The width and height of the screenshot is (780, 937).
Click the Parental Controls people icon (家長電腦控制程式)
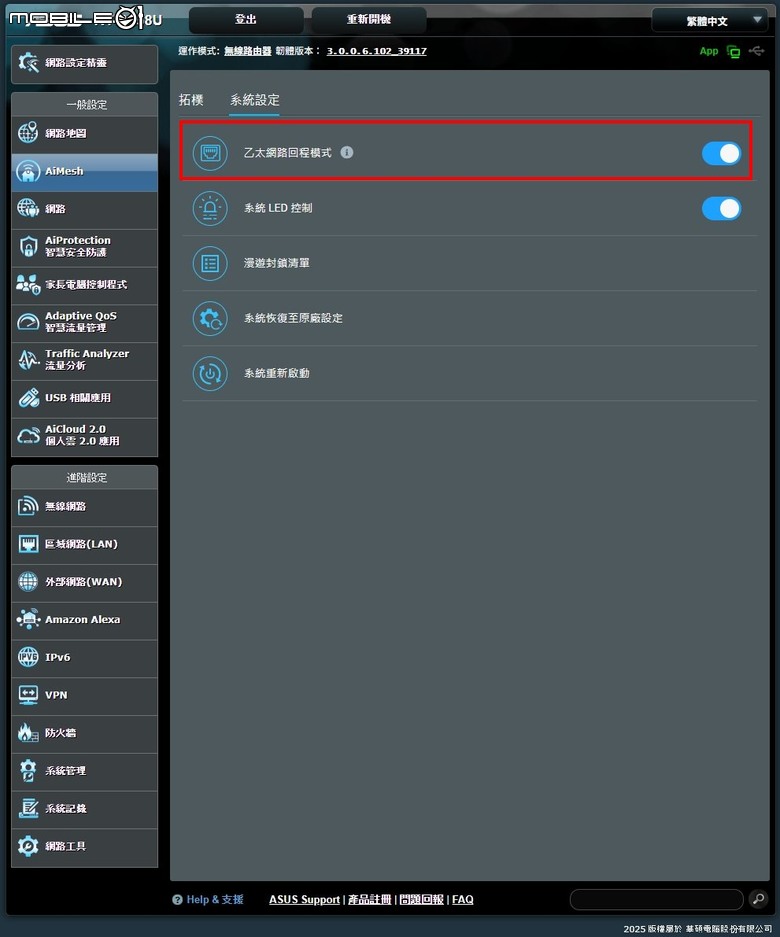[x=28, y=284]
